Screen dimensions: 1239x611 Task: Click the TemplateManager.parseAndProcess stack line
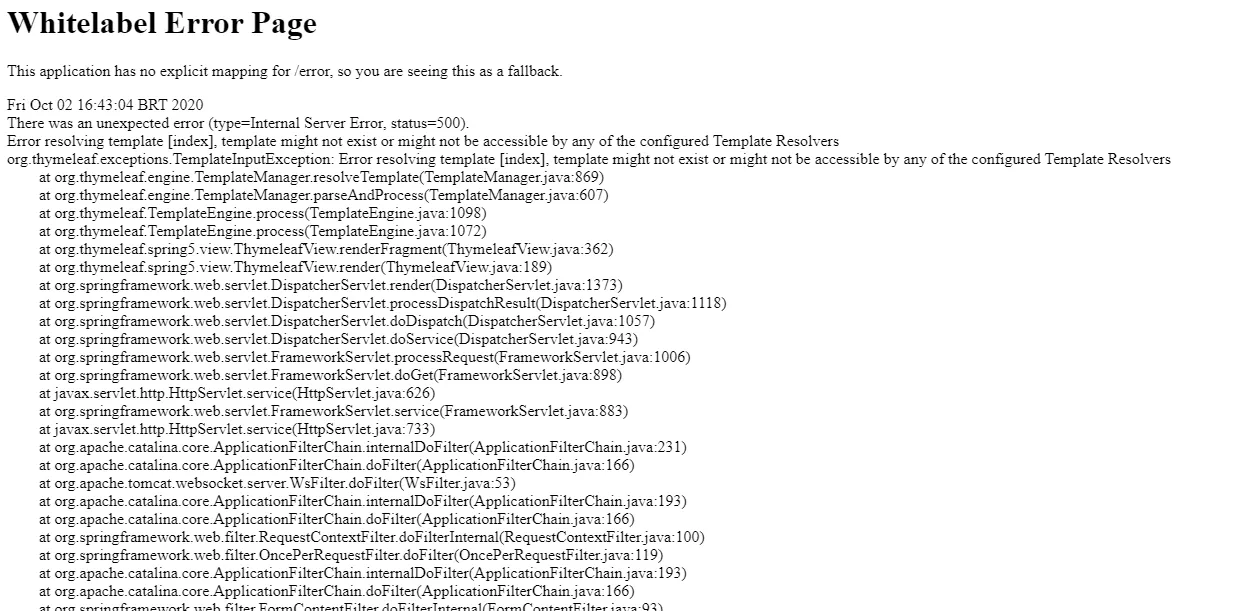point(323,195)
